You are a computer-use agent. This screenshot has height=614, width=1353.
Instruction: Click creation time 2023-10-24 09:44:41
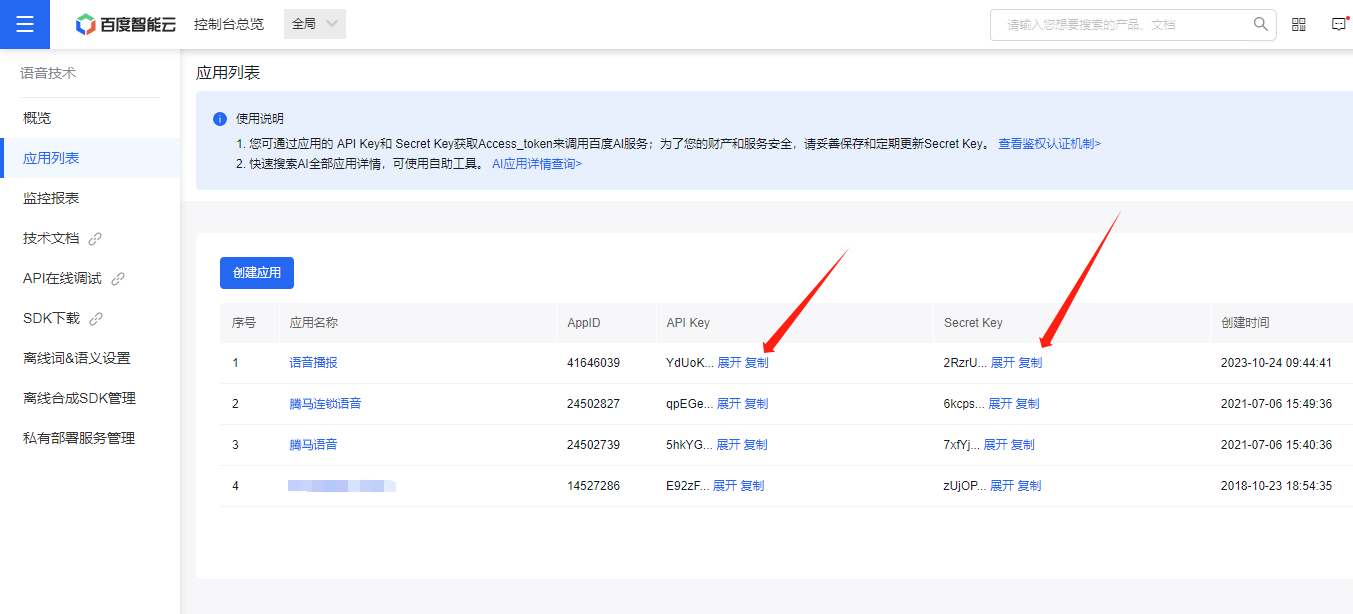pyautogui.click(x=1276, y=363)
